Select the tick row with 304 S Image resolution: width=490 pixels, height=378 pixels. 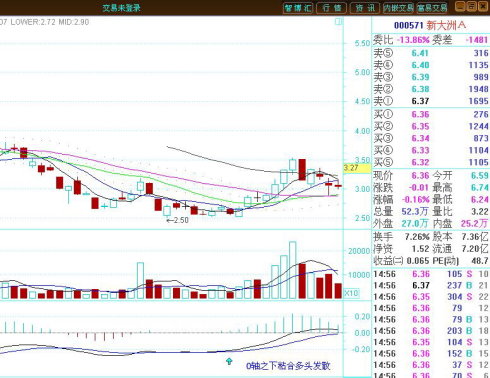point(431,297)
